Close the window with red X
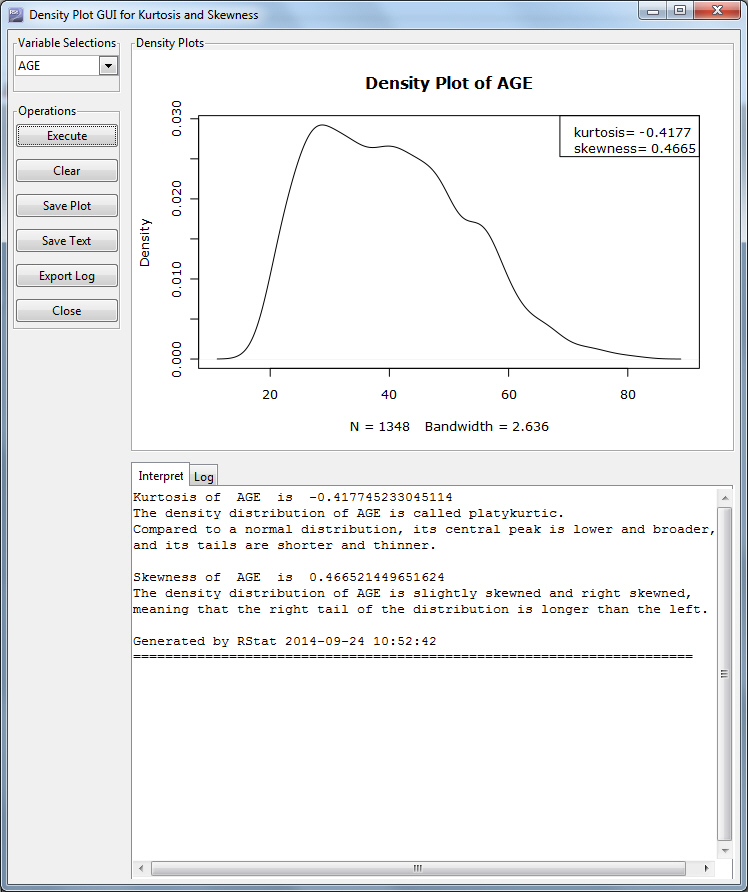Image resolution: width=748 pixels, height=892 pixels. 717,11
